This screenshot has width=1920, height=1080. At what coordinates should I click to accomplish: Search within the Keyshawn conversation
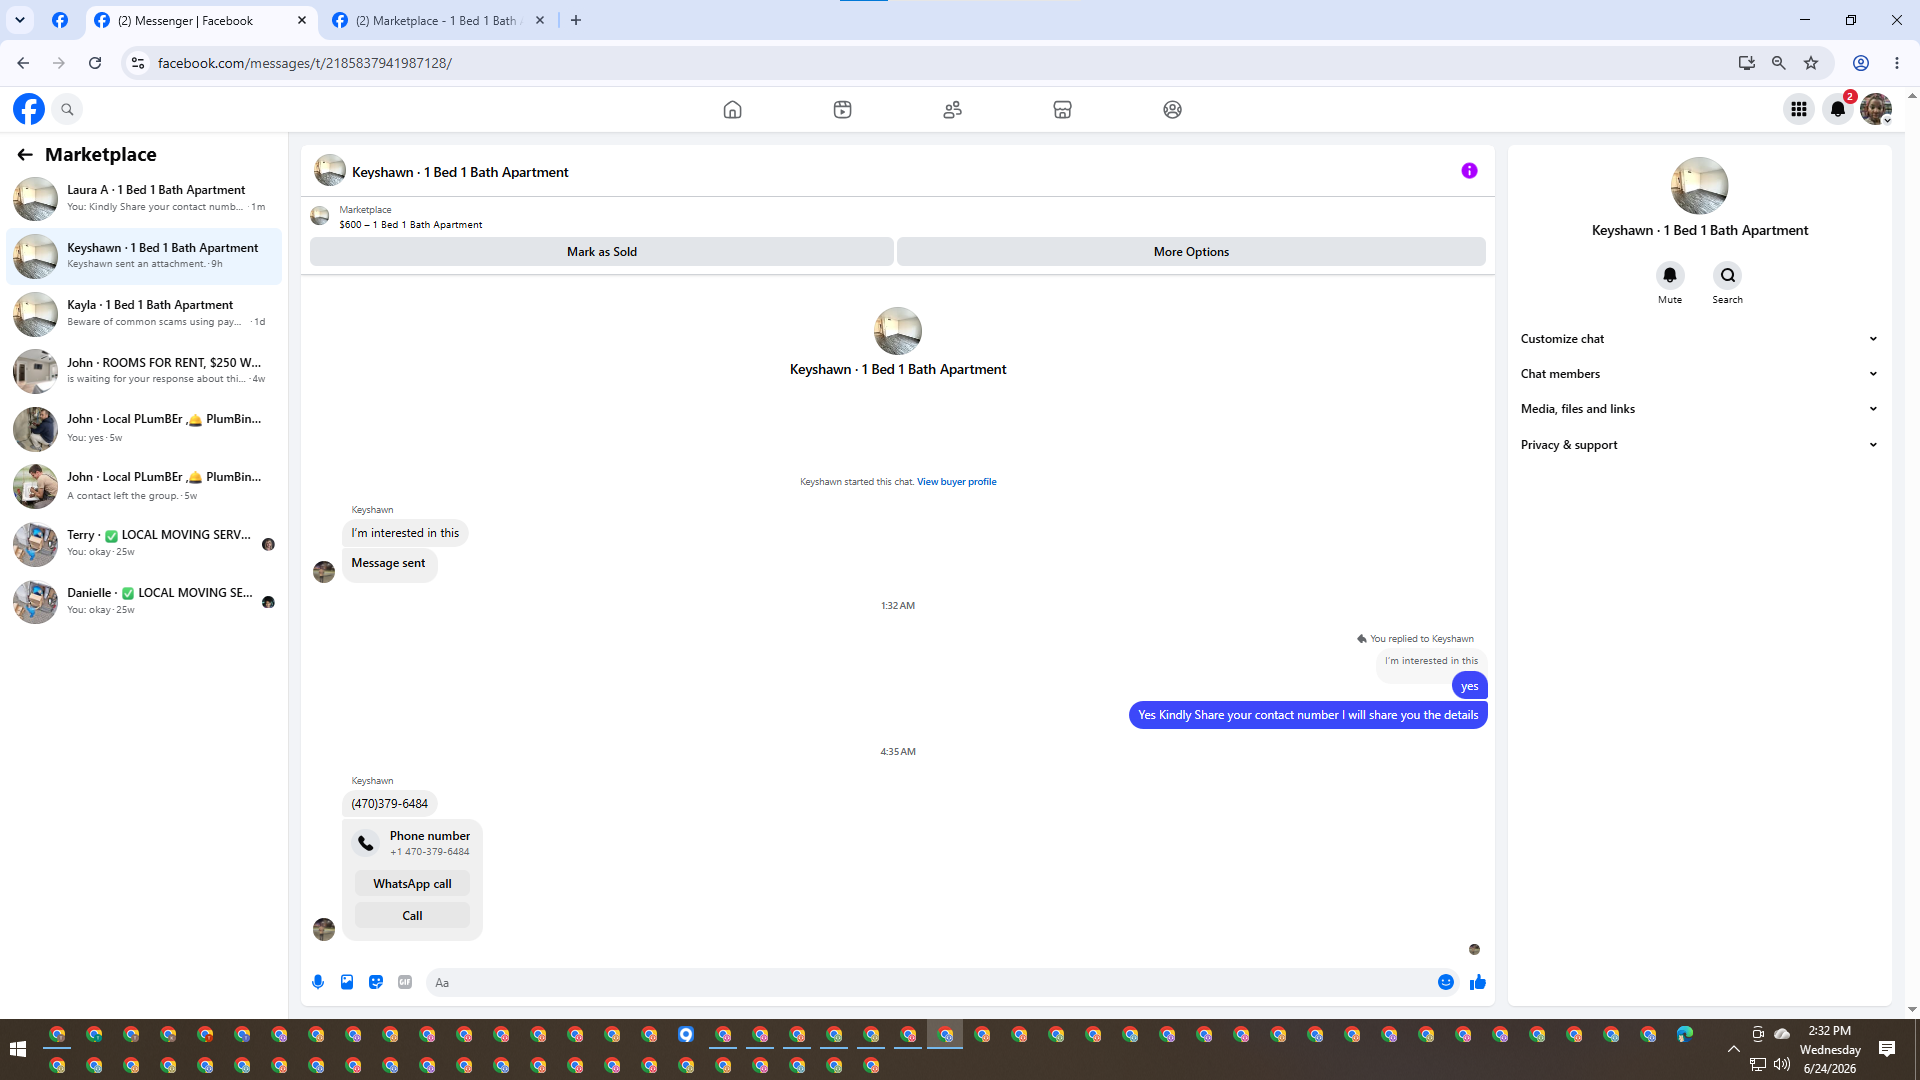[x=1727, y=275]
